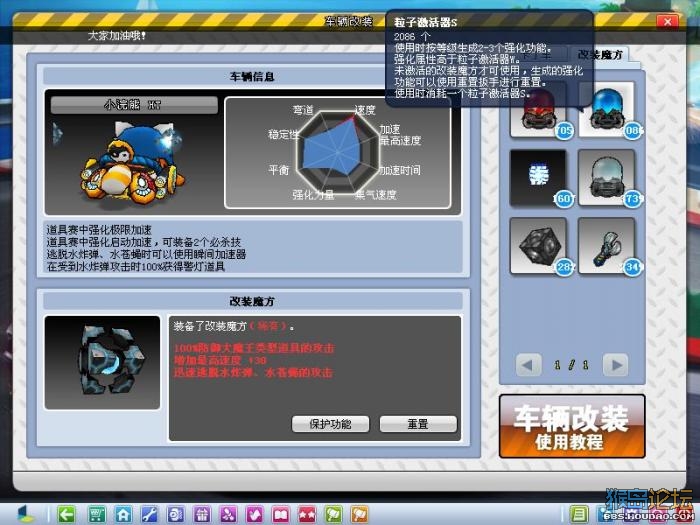Open the 车辆改装 使用教程 tutorial banner
This screenshot has height=525, width=700.
[x=572, y=426]
